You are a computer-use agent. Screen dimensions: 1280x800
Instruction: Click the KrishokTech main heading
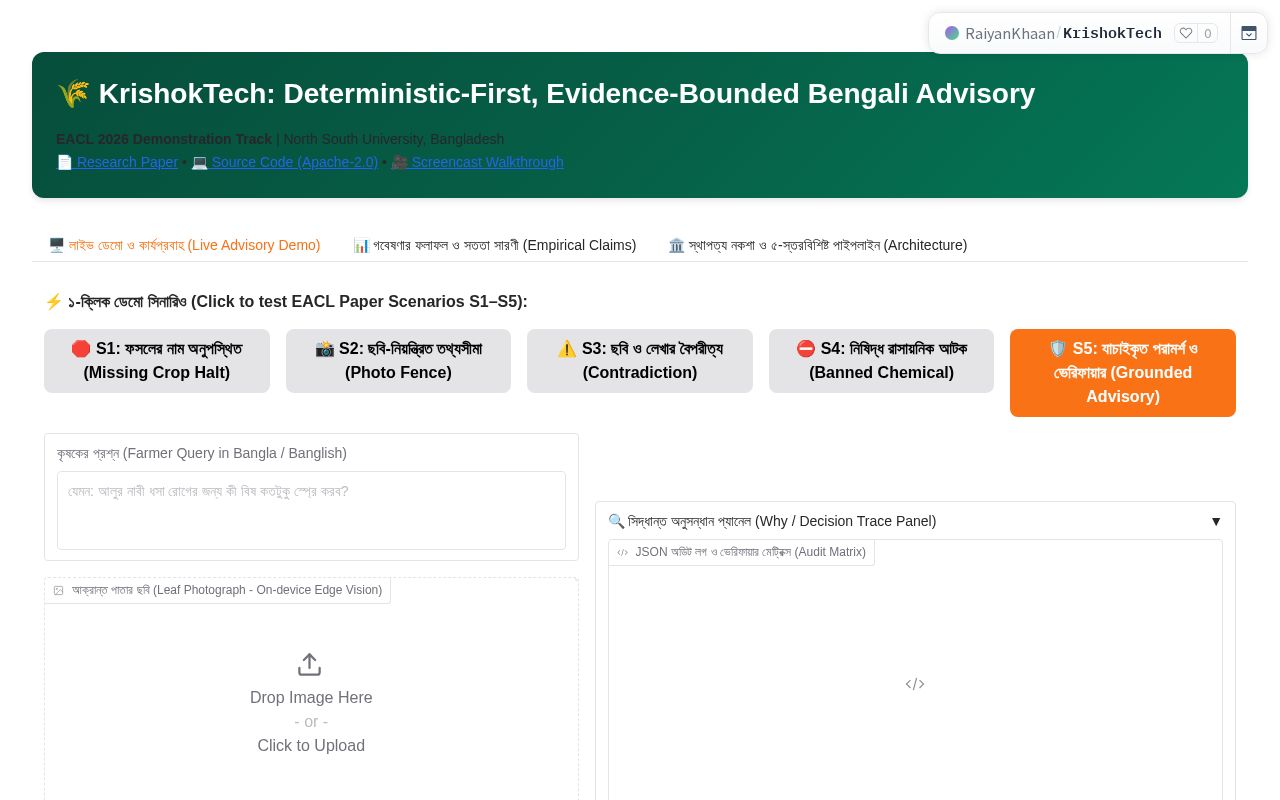click(x=546, y=94)
